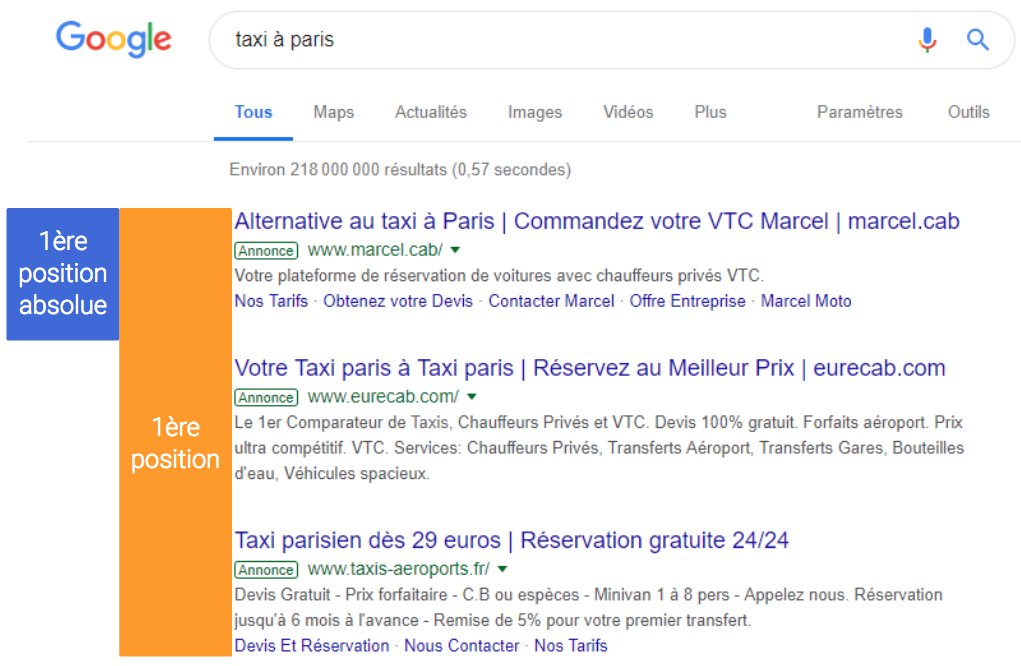Click the magnifying glass search icon
This screenshot has height=666, width=1021.
[x=977, y=40]
